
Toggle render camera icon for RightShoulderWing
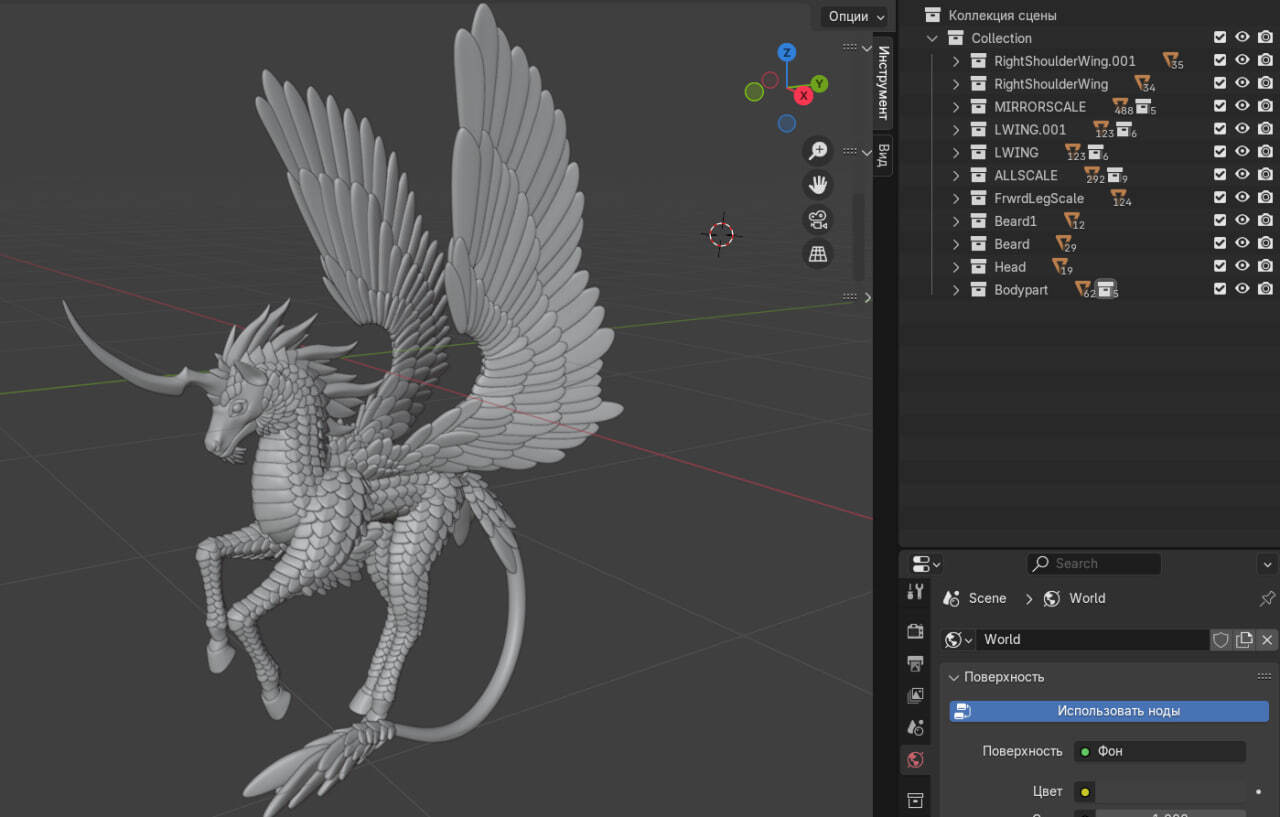coord(1265,84)
